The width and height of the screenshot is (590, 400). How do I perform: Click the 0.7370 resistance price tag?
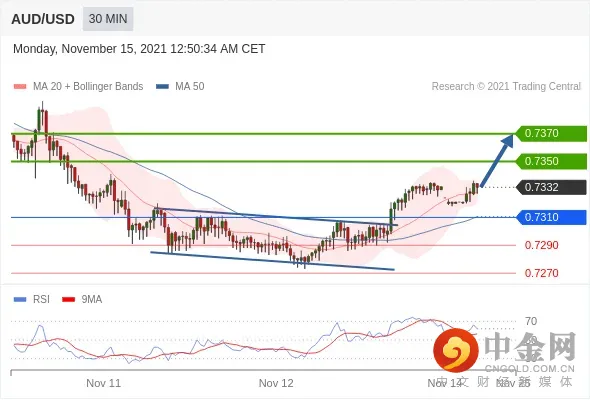(x=550, y=133)
